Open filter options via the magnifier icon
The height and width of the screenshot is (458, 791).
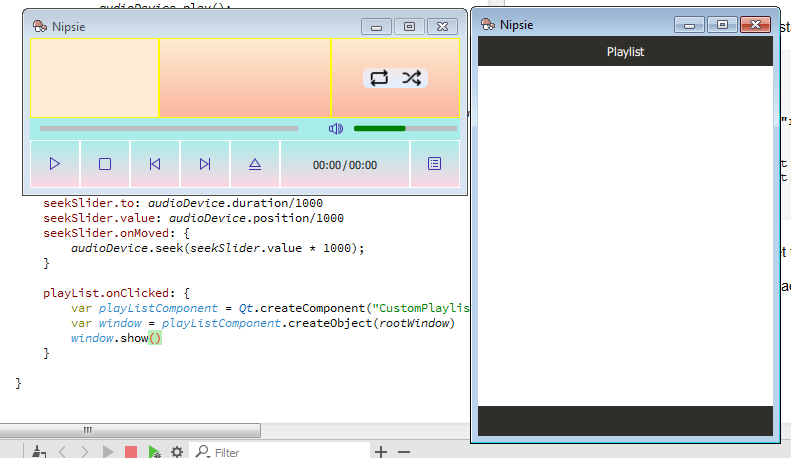pos(202,451)
